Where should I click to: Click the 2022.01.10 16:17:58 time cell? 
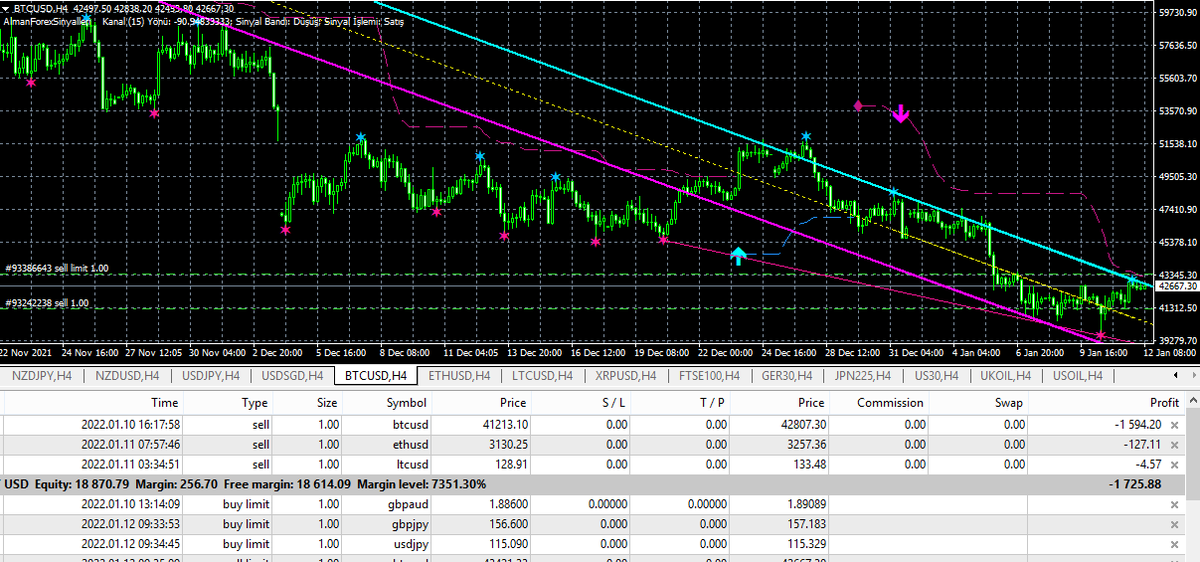pyautogui.click(x=130, y=425)
